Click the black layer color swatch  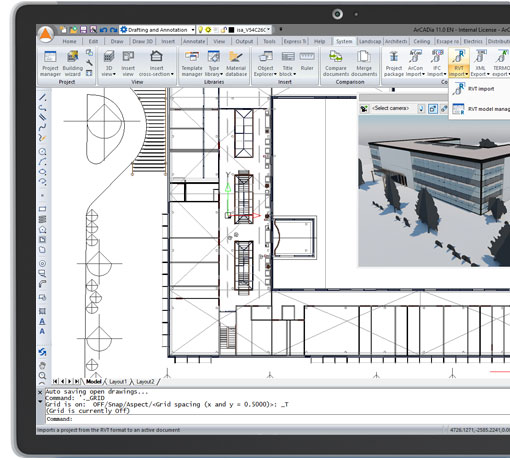(232, 30)
